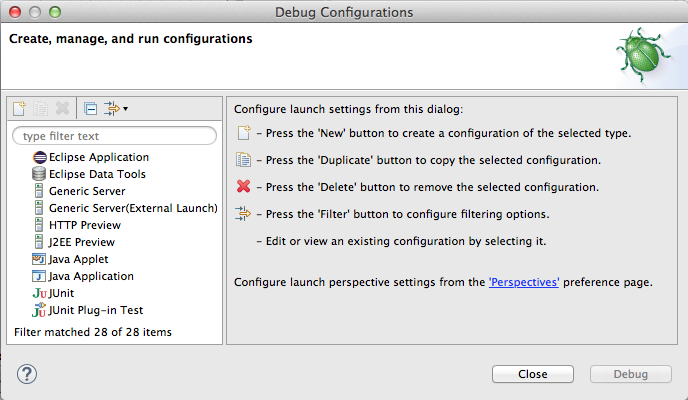This screenshot has height=400, width=688.
Task: Open the Filter dropdown arrow in toolbar
Action: tap(125, 108)
